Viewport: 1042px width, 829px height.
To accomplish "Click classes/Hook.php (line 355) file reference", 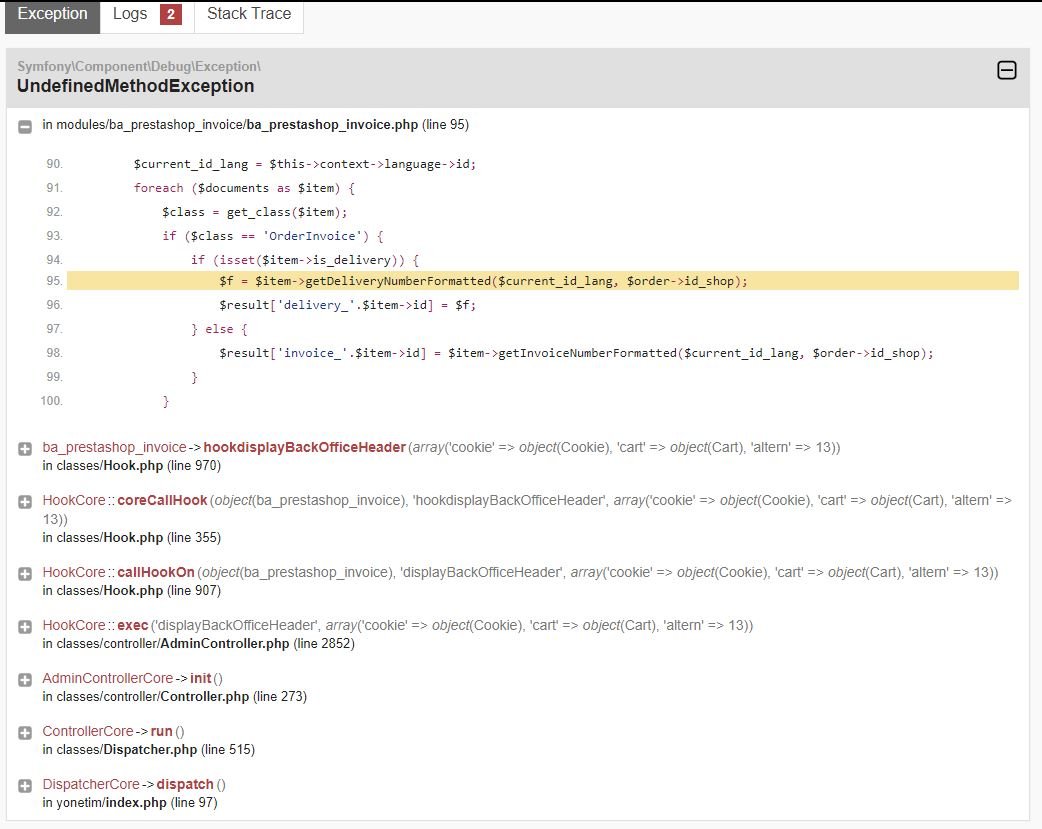I will pyautogui.click(x=132, y=538).
